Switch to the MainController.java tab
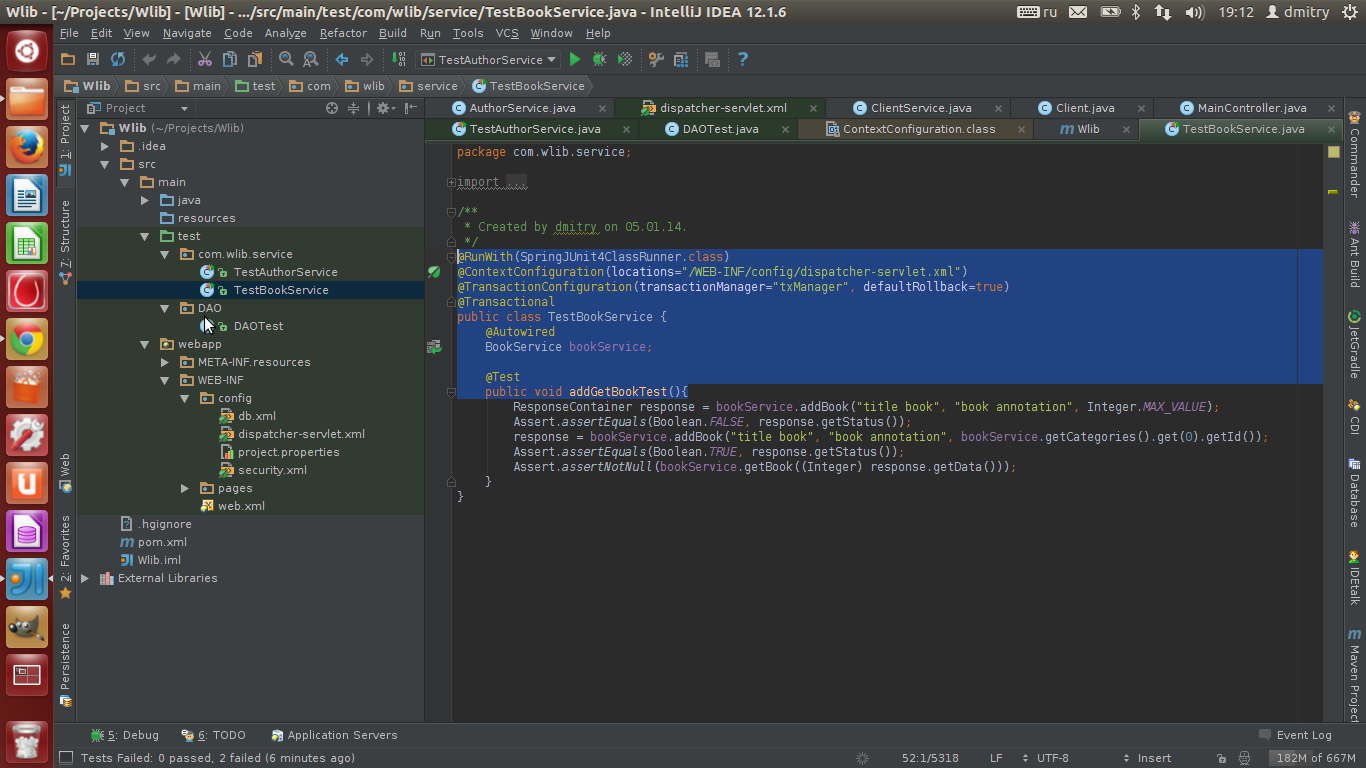This screenshot has height=768, width=1366. point(1251,108)
